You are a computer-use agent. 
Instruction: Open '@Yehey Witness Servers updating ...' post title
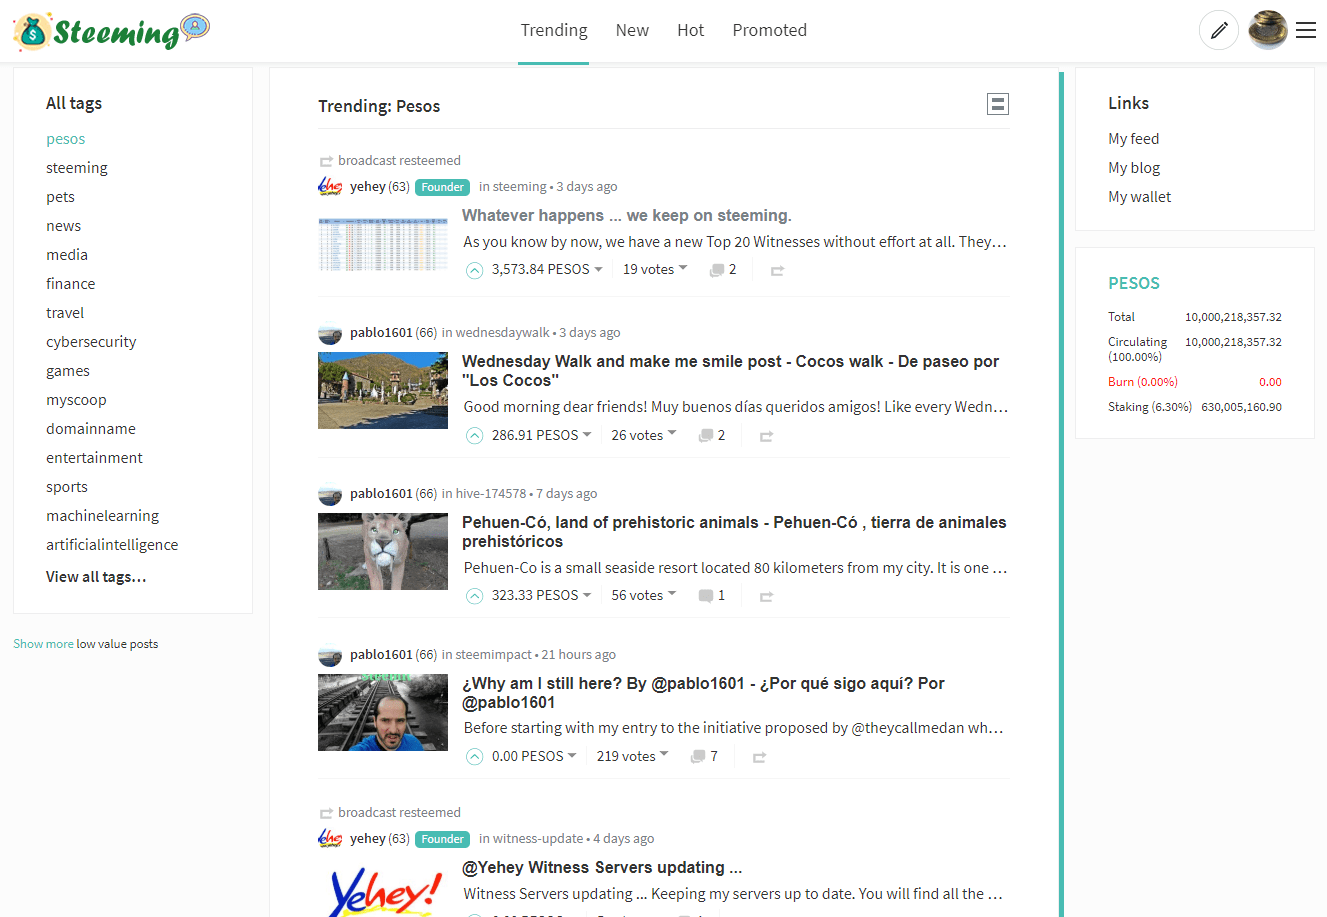point(602,868)
